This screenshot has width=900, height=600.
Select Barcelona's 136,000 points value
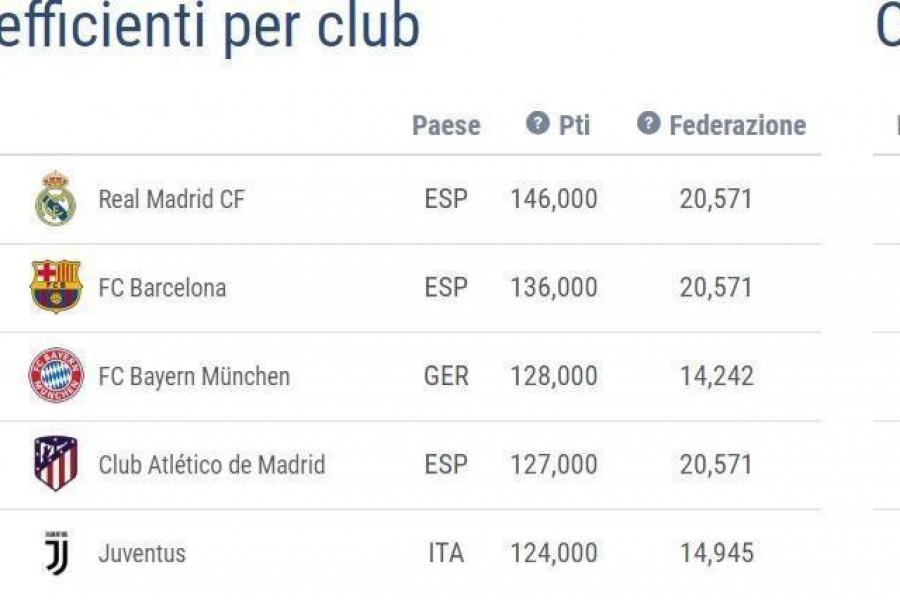tap(554, 288)
